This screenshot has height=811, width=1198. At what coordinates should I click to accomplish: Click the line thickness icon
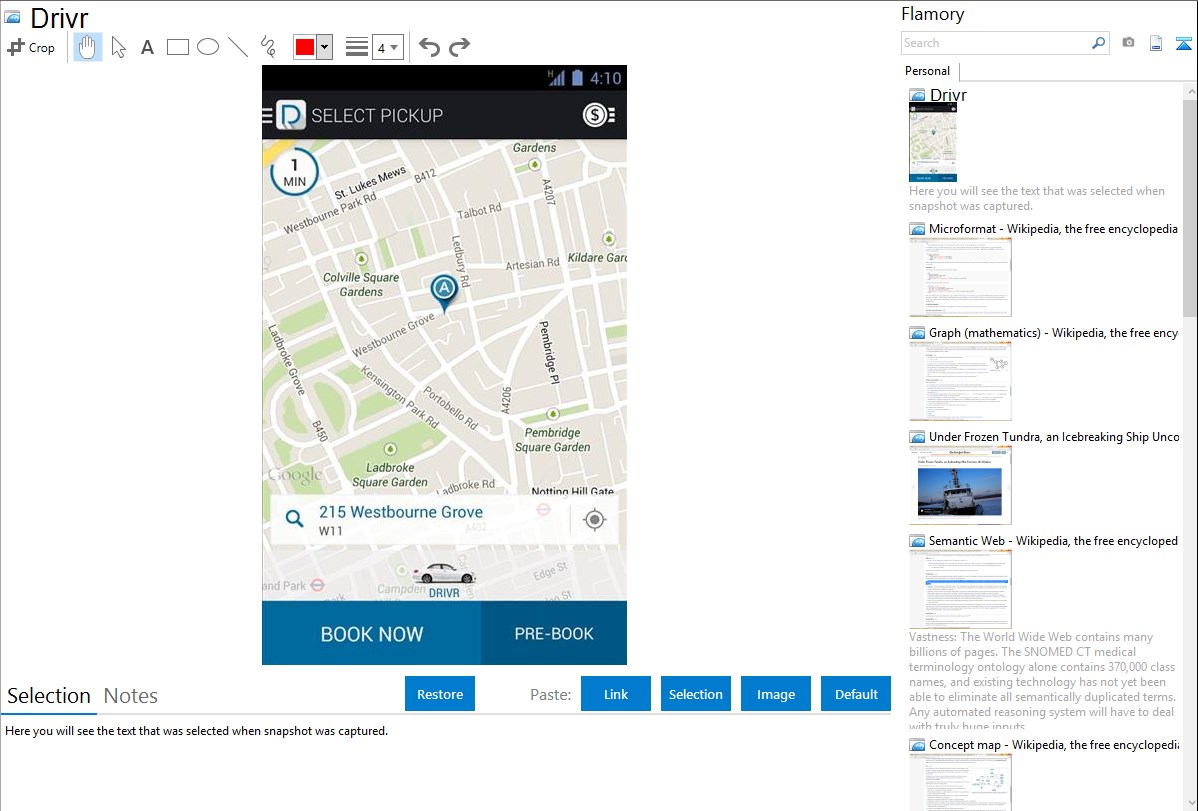coord(357,47)
